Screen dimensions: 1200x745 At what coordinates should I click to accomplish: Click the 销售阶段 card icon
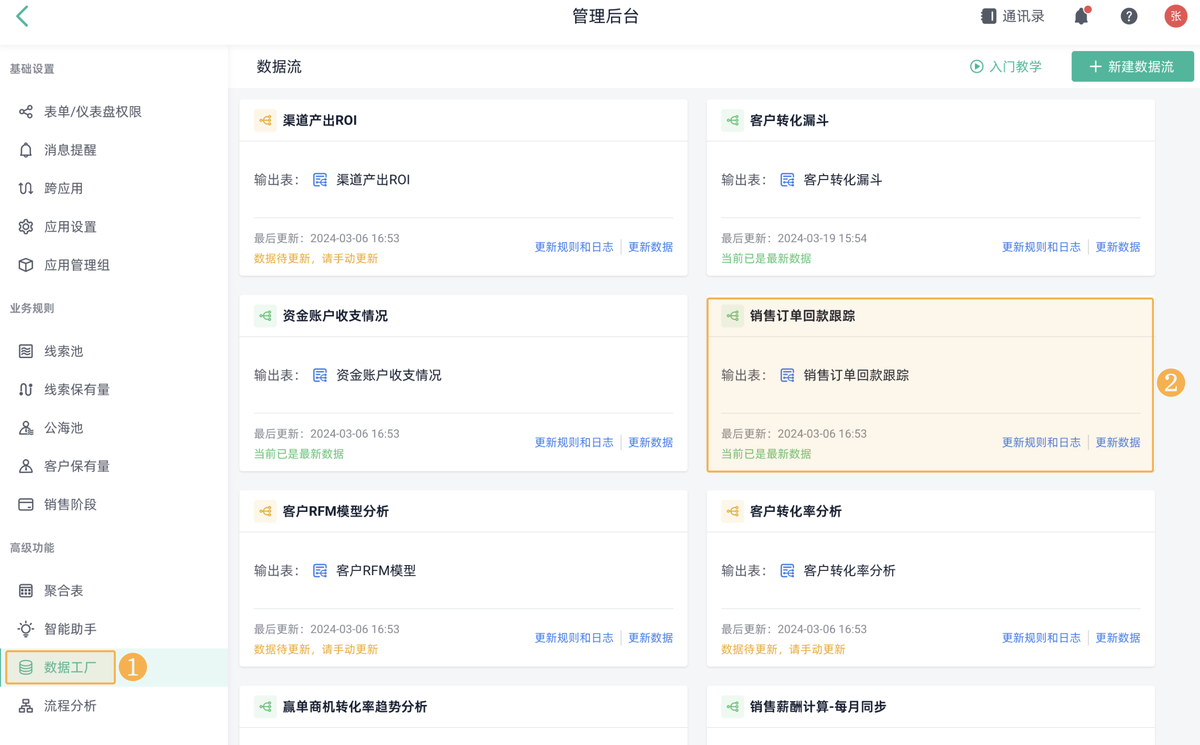26,504
